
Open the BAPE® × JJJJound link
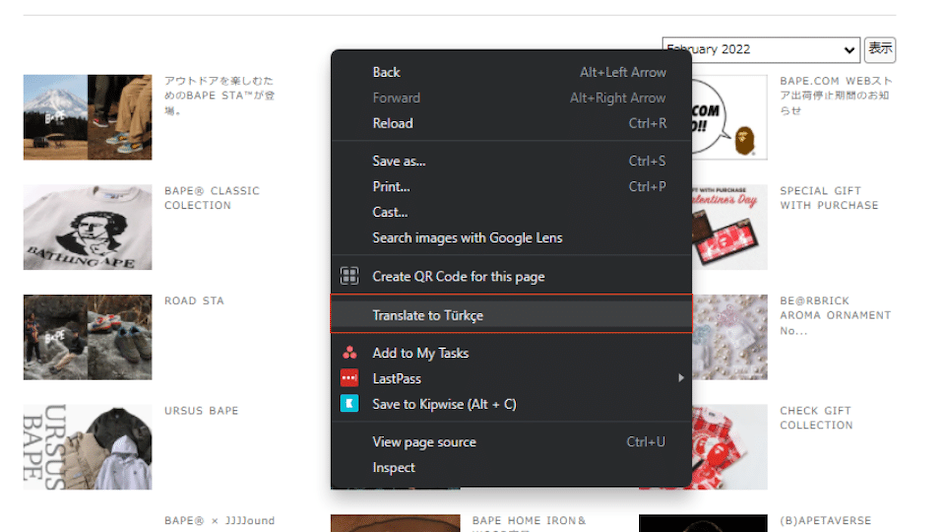[x=219, y=520]
